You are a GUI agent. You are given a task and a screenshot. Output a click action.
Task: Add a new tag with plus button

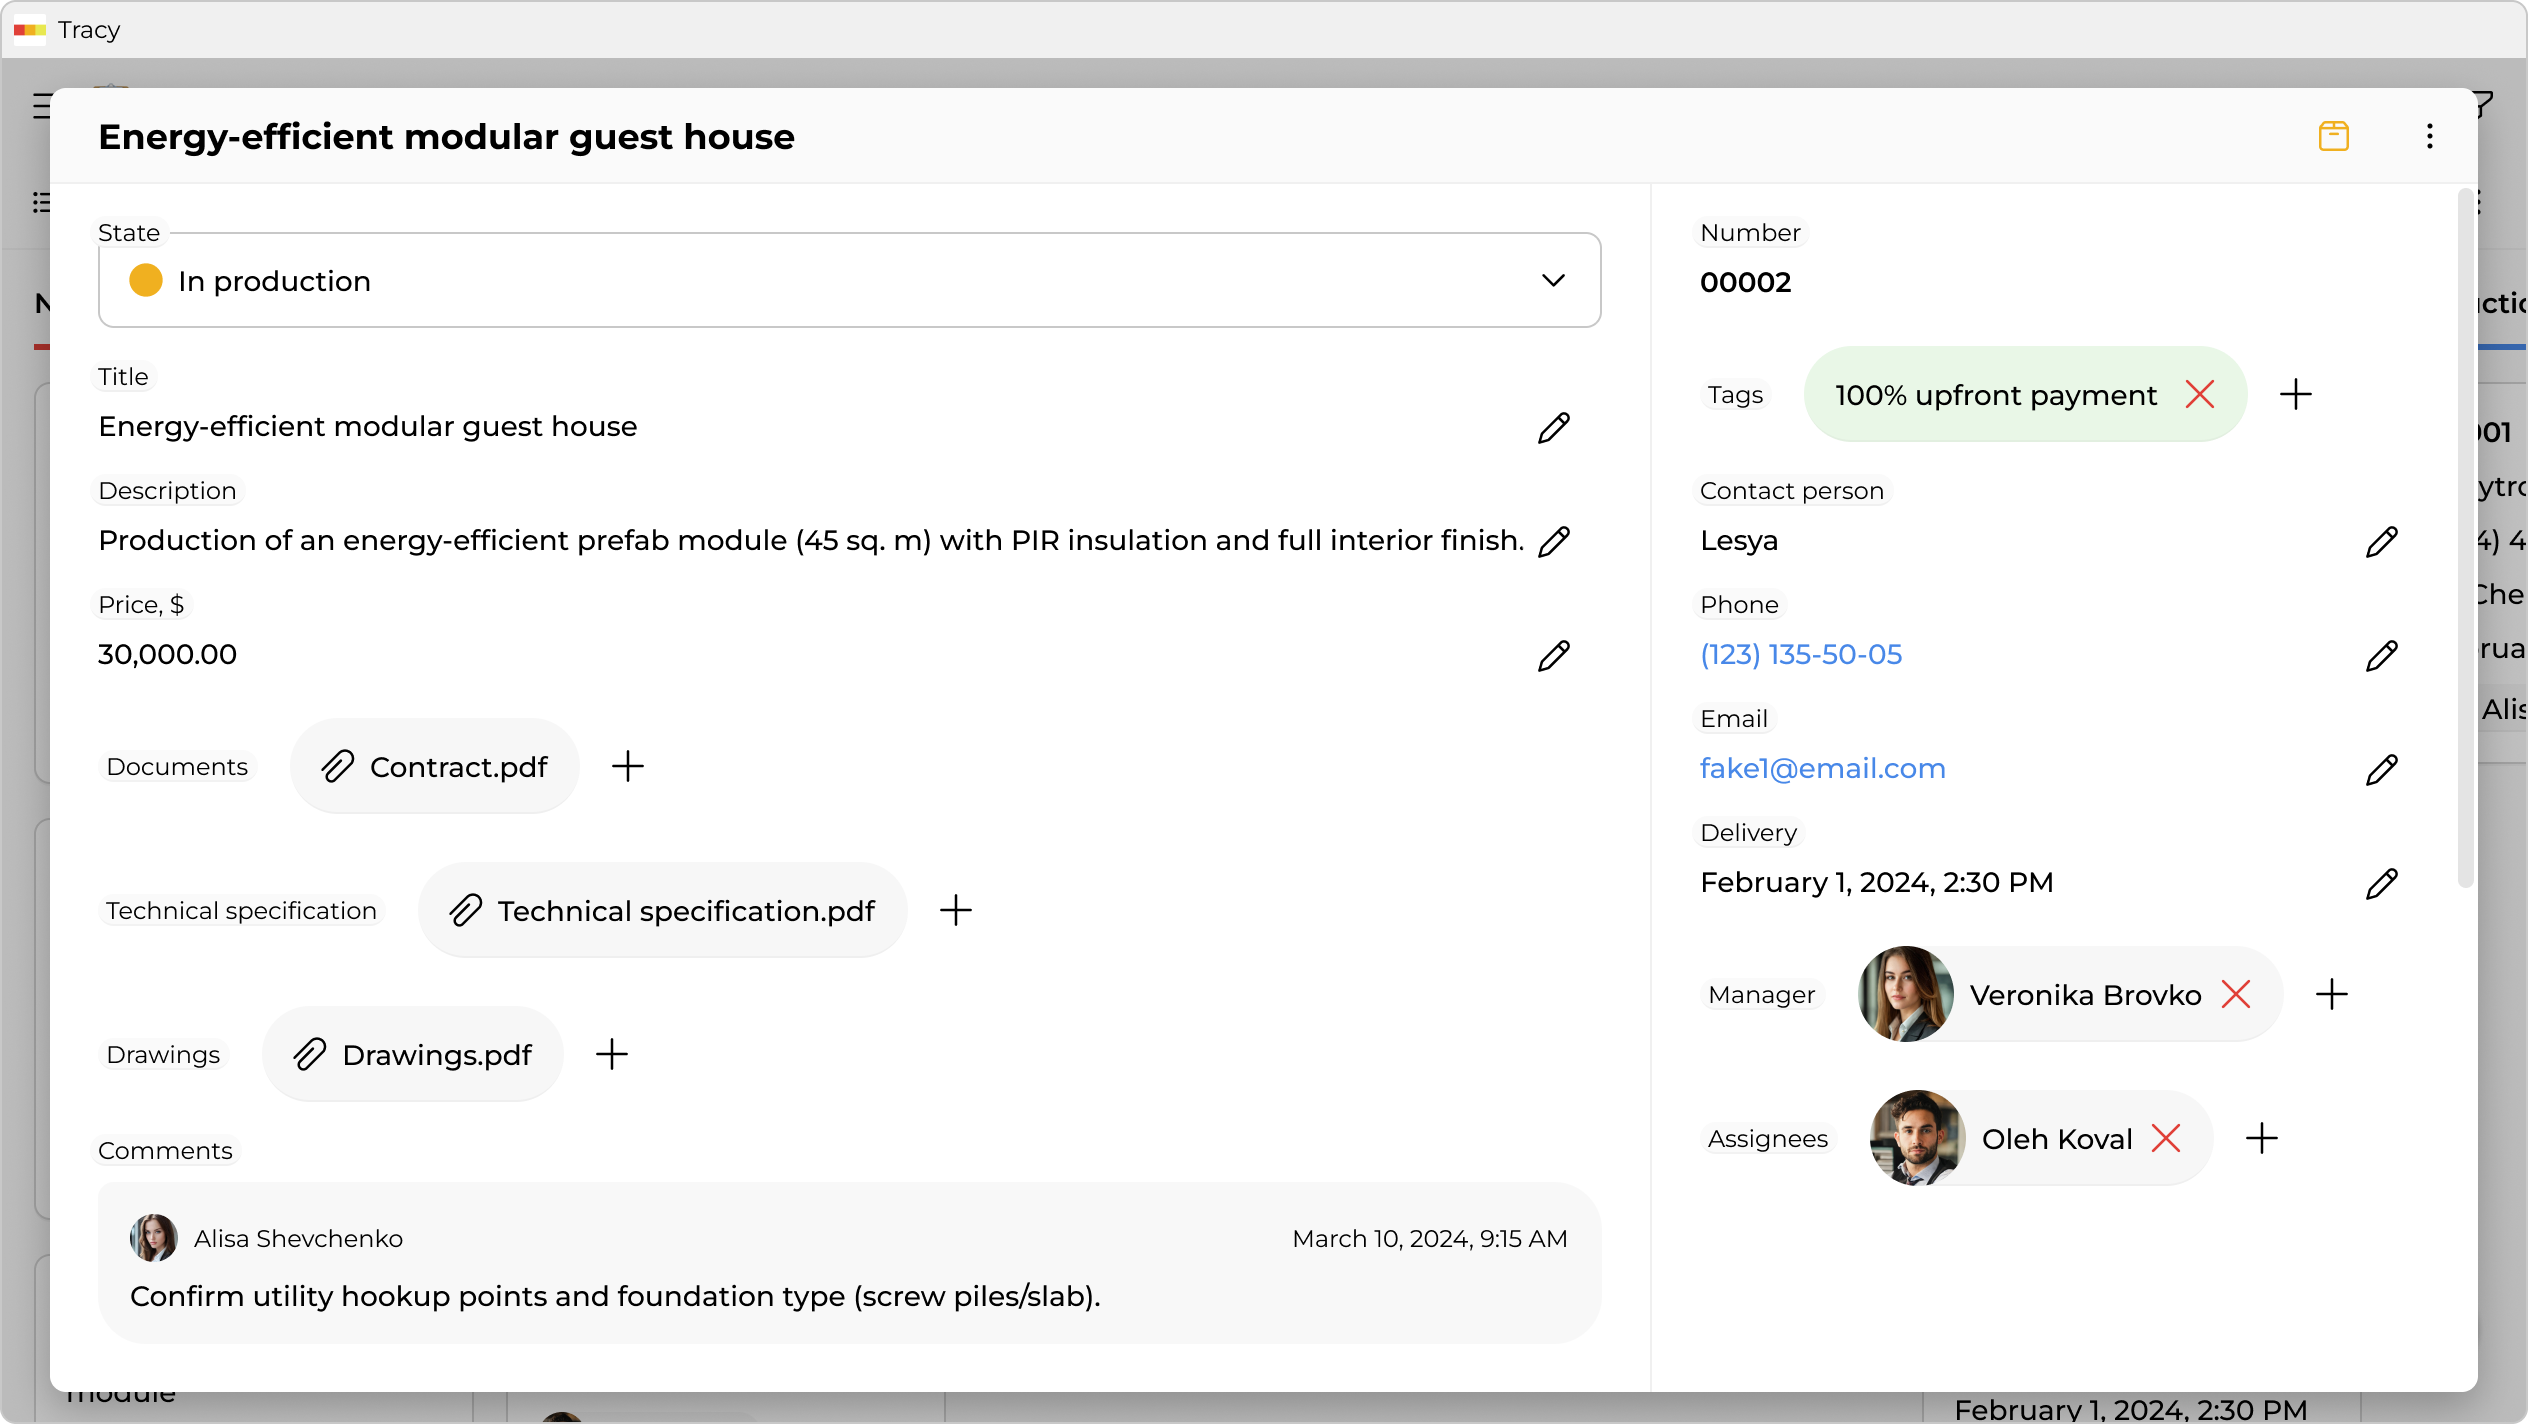[2295, 395]
